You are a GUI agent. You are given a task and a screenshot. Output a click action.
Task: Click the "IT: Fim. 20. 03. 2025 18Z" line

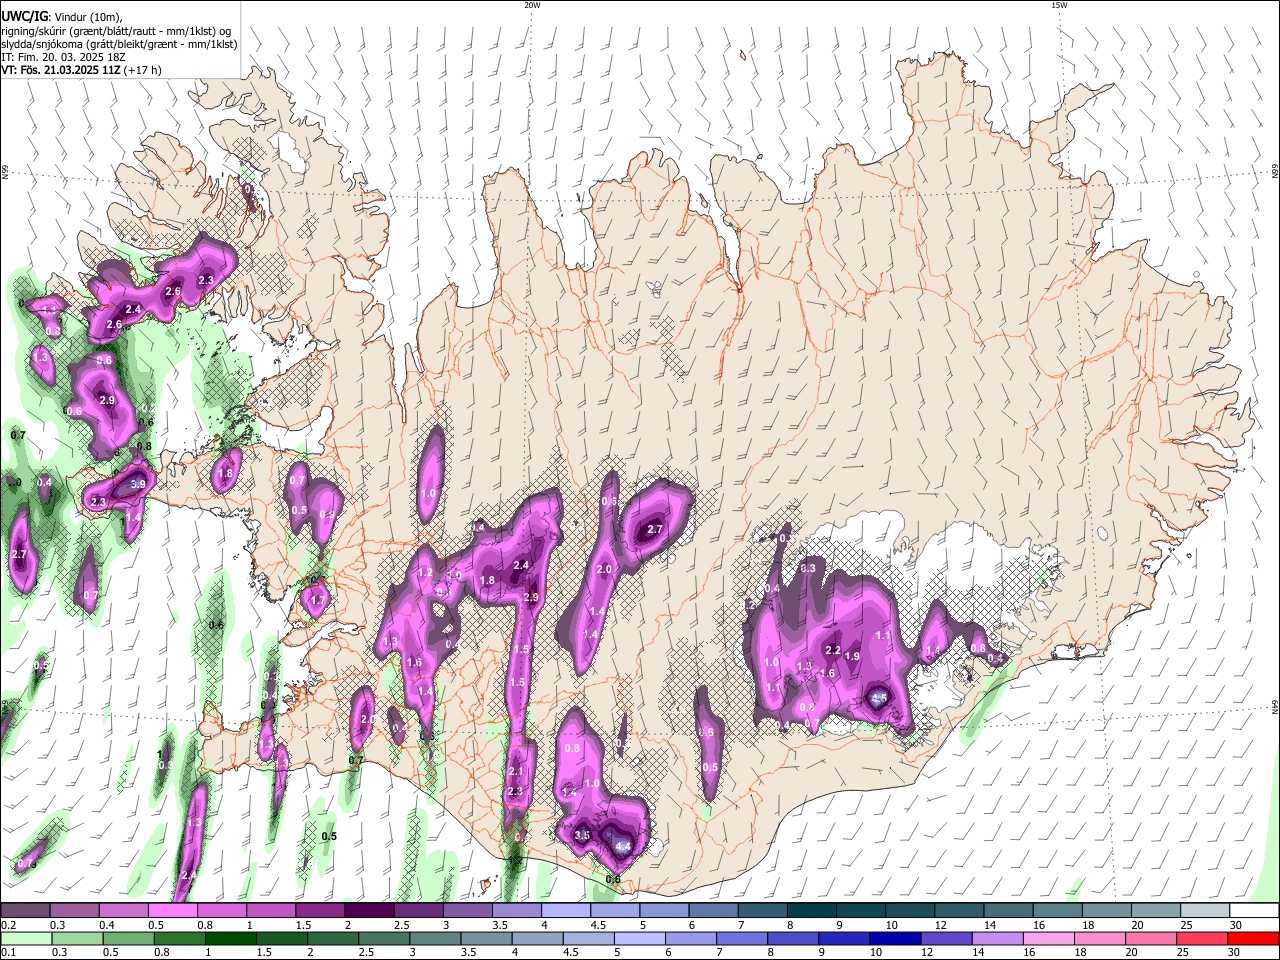click(x=64, y=57)
